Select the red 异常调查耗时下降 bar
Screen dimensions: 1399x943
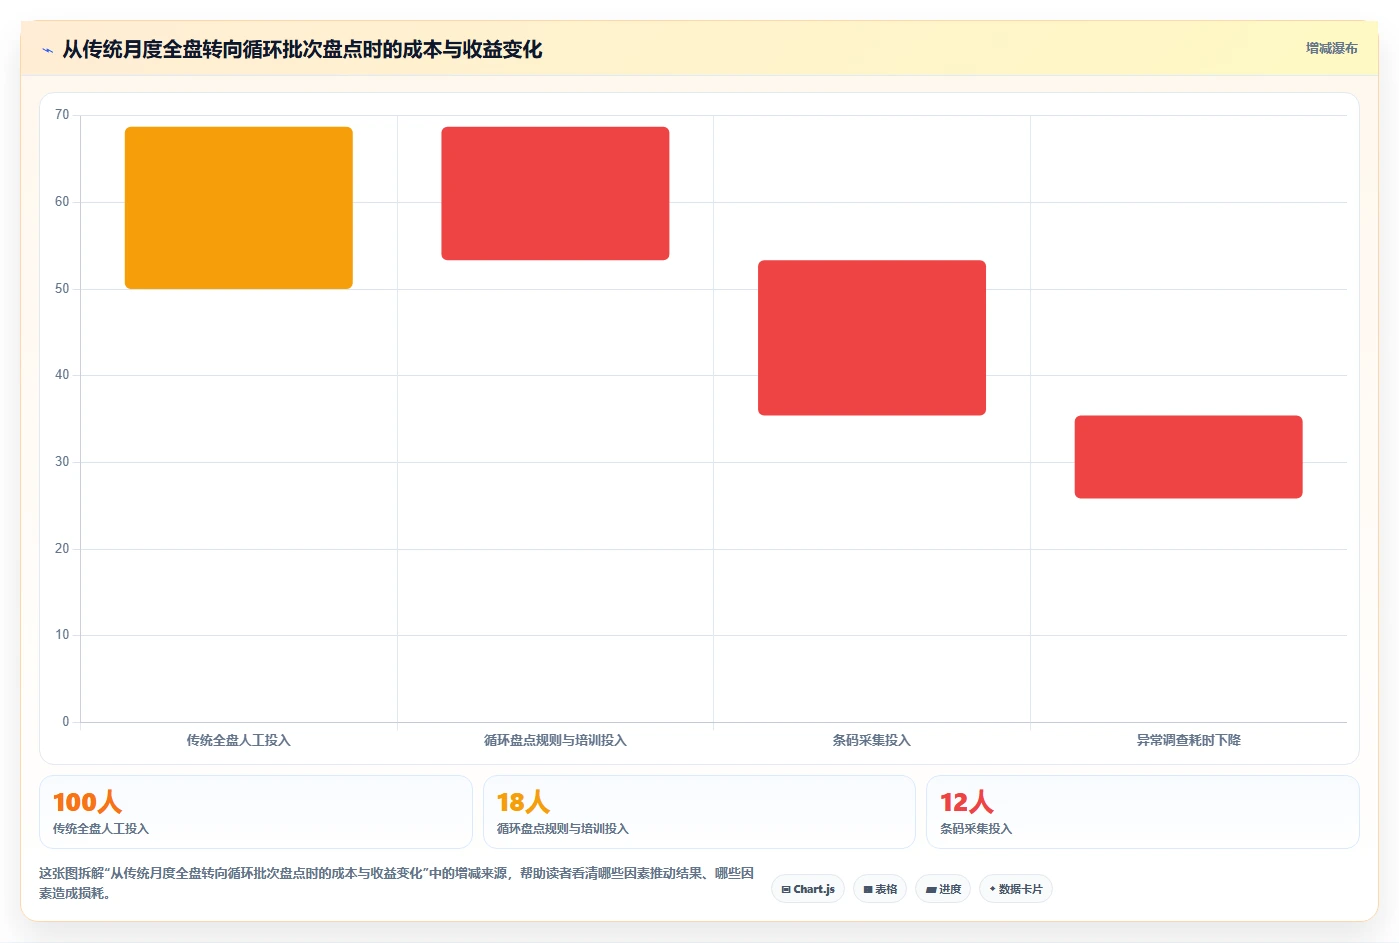pos(1188,457)
